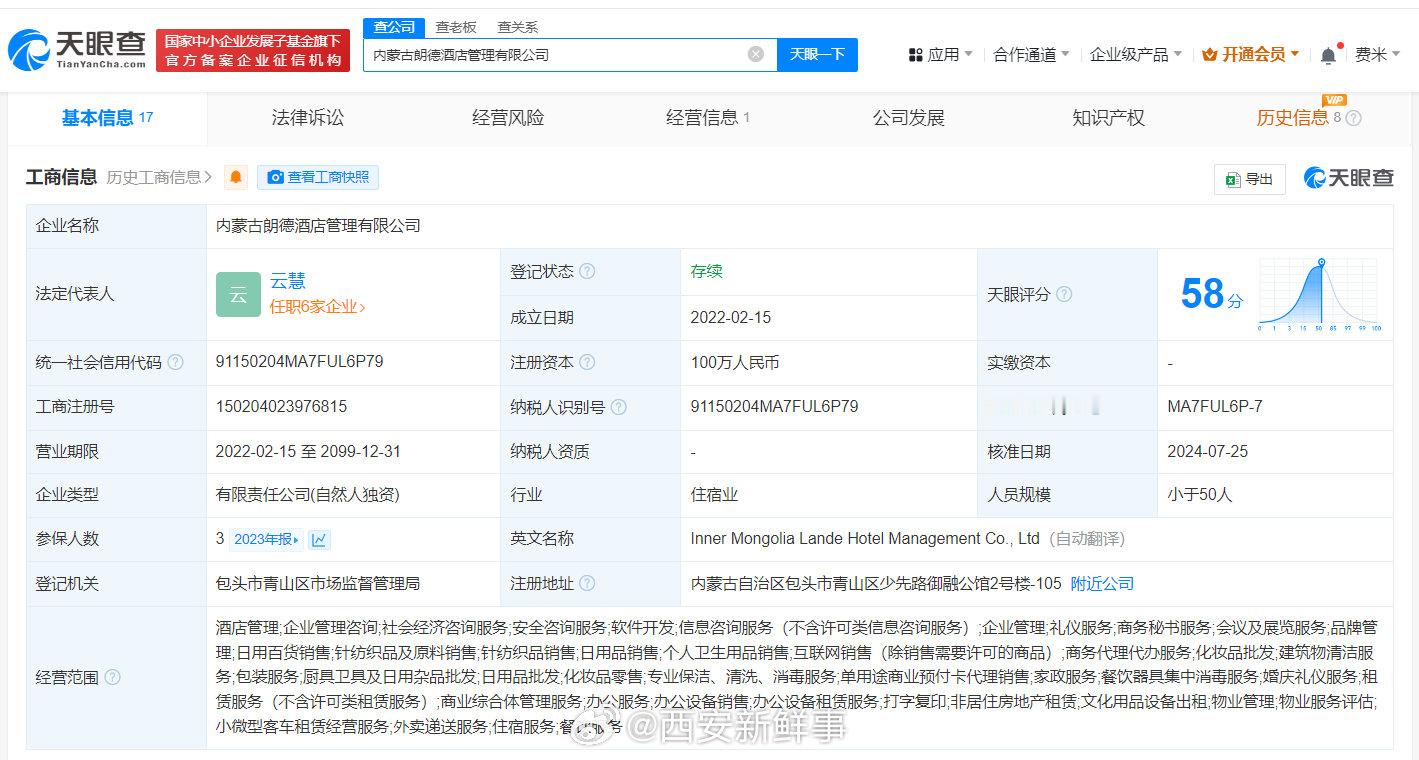The image size is (1419, 760).
Task: Expand the 企业级产品 dropdown
Action: tap(1136, 55)
